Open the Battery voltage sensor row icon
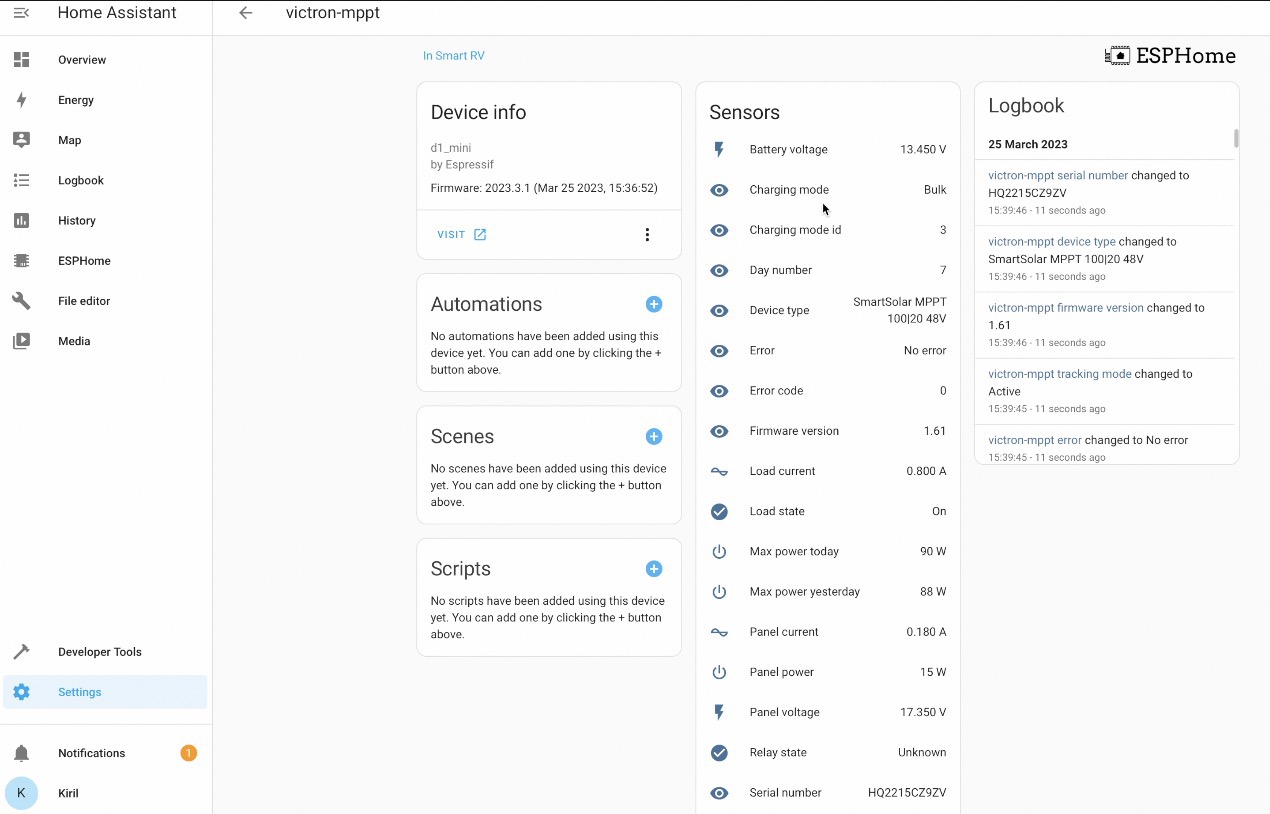 point(719,150)
